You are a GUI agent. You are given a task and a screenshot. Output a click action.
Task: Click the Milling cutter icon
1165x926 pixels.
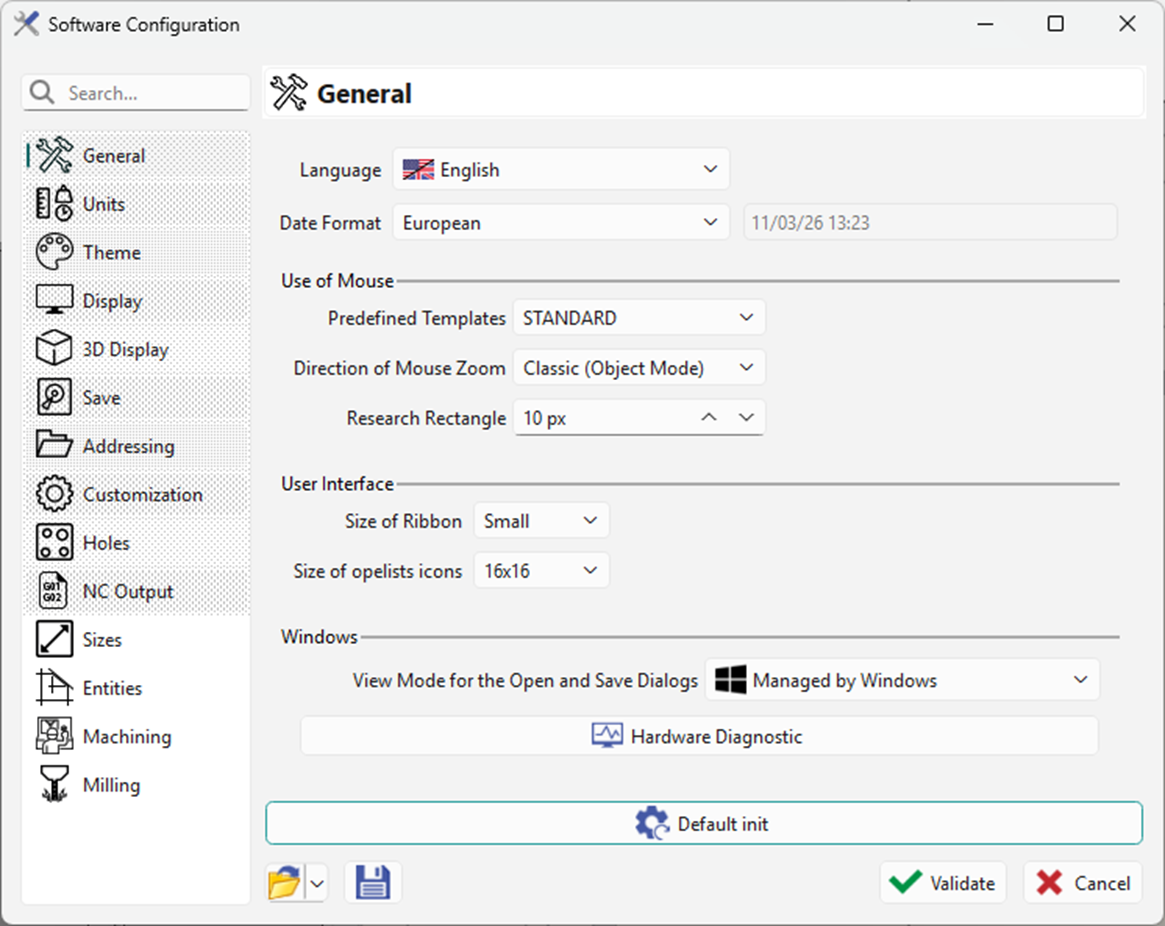[x=54, y=785]
